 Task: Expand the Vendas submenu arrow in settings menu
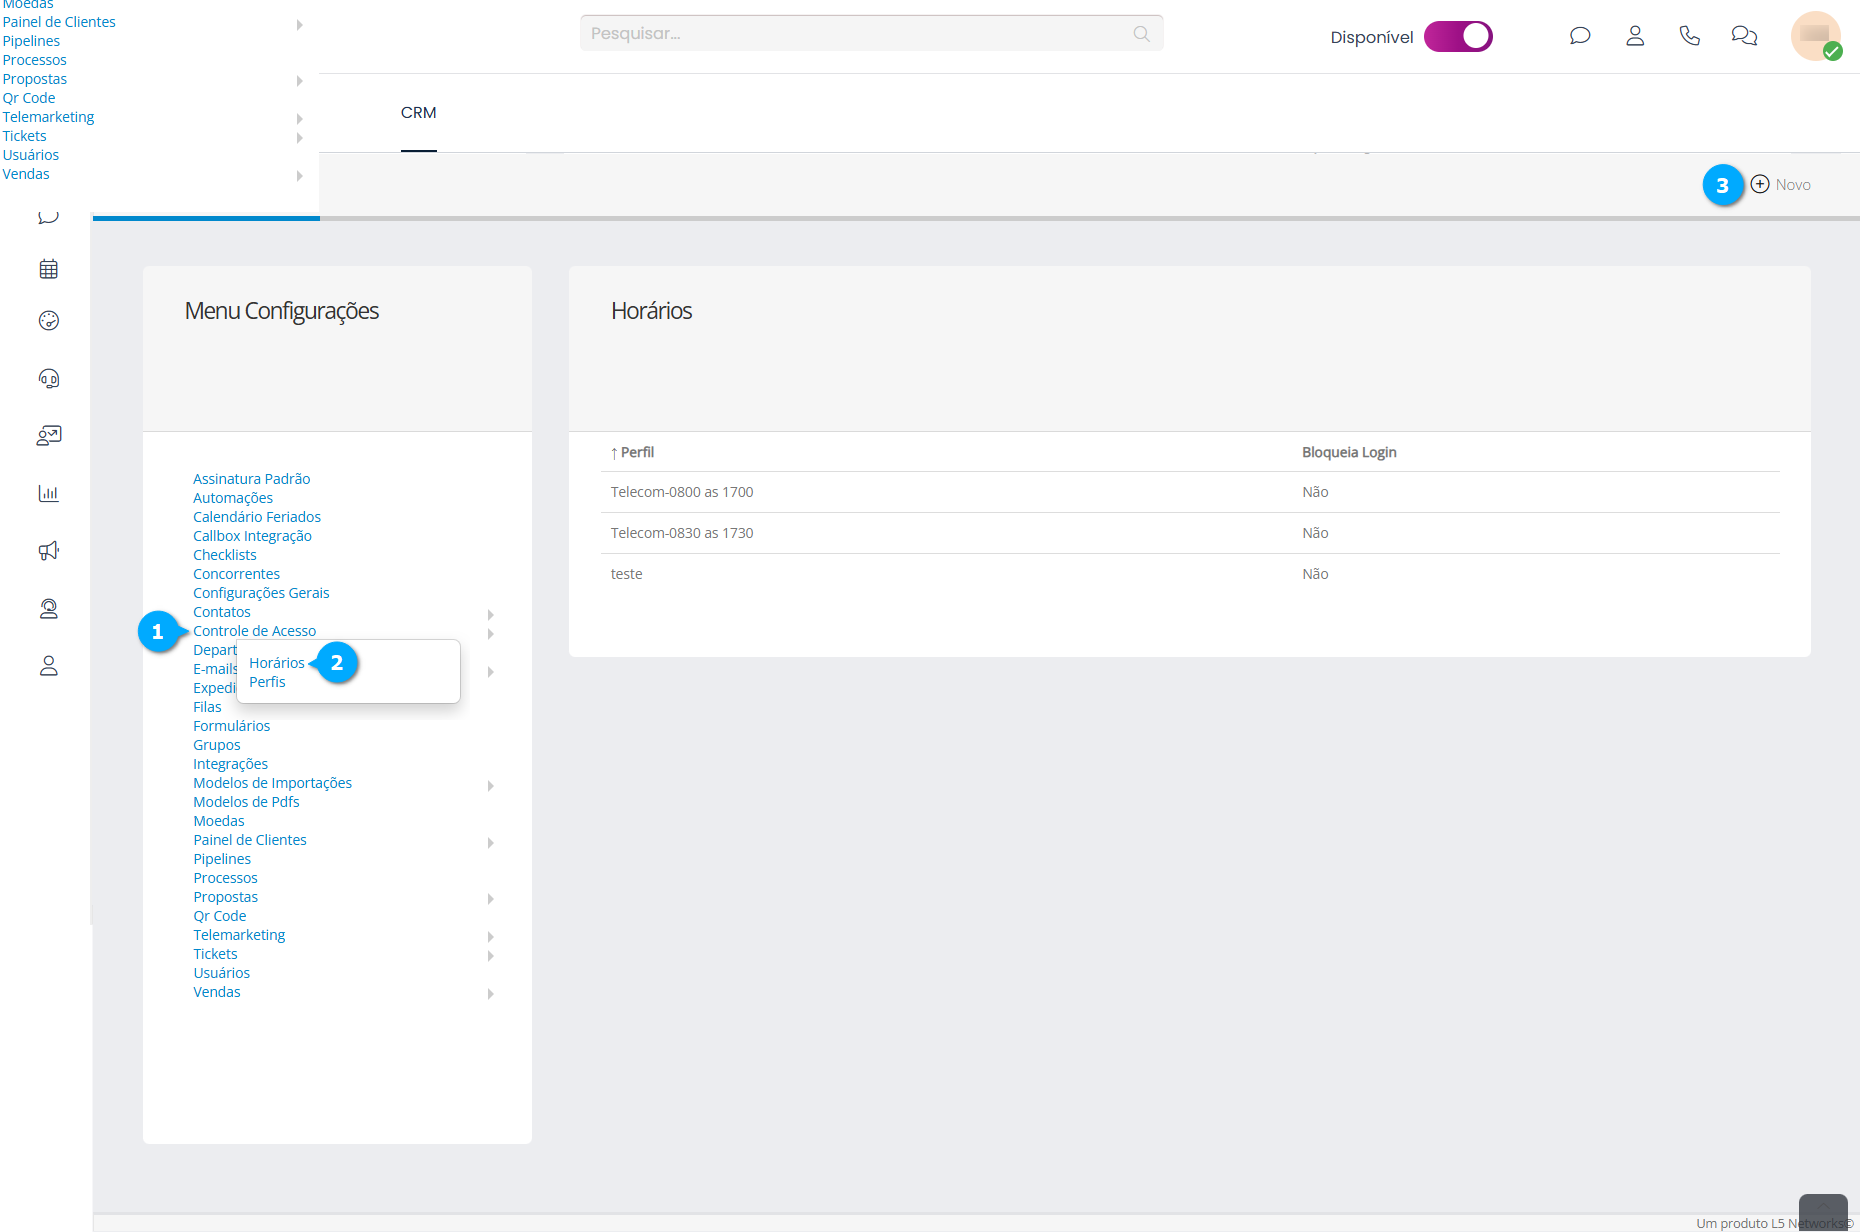tap(491, 994)
